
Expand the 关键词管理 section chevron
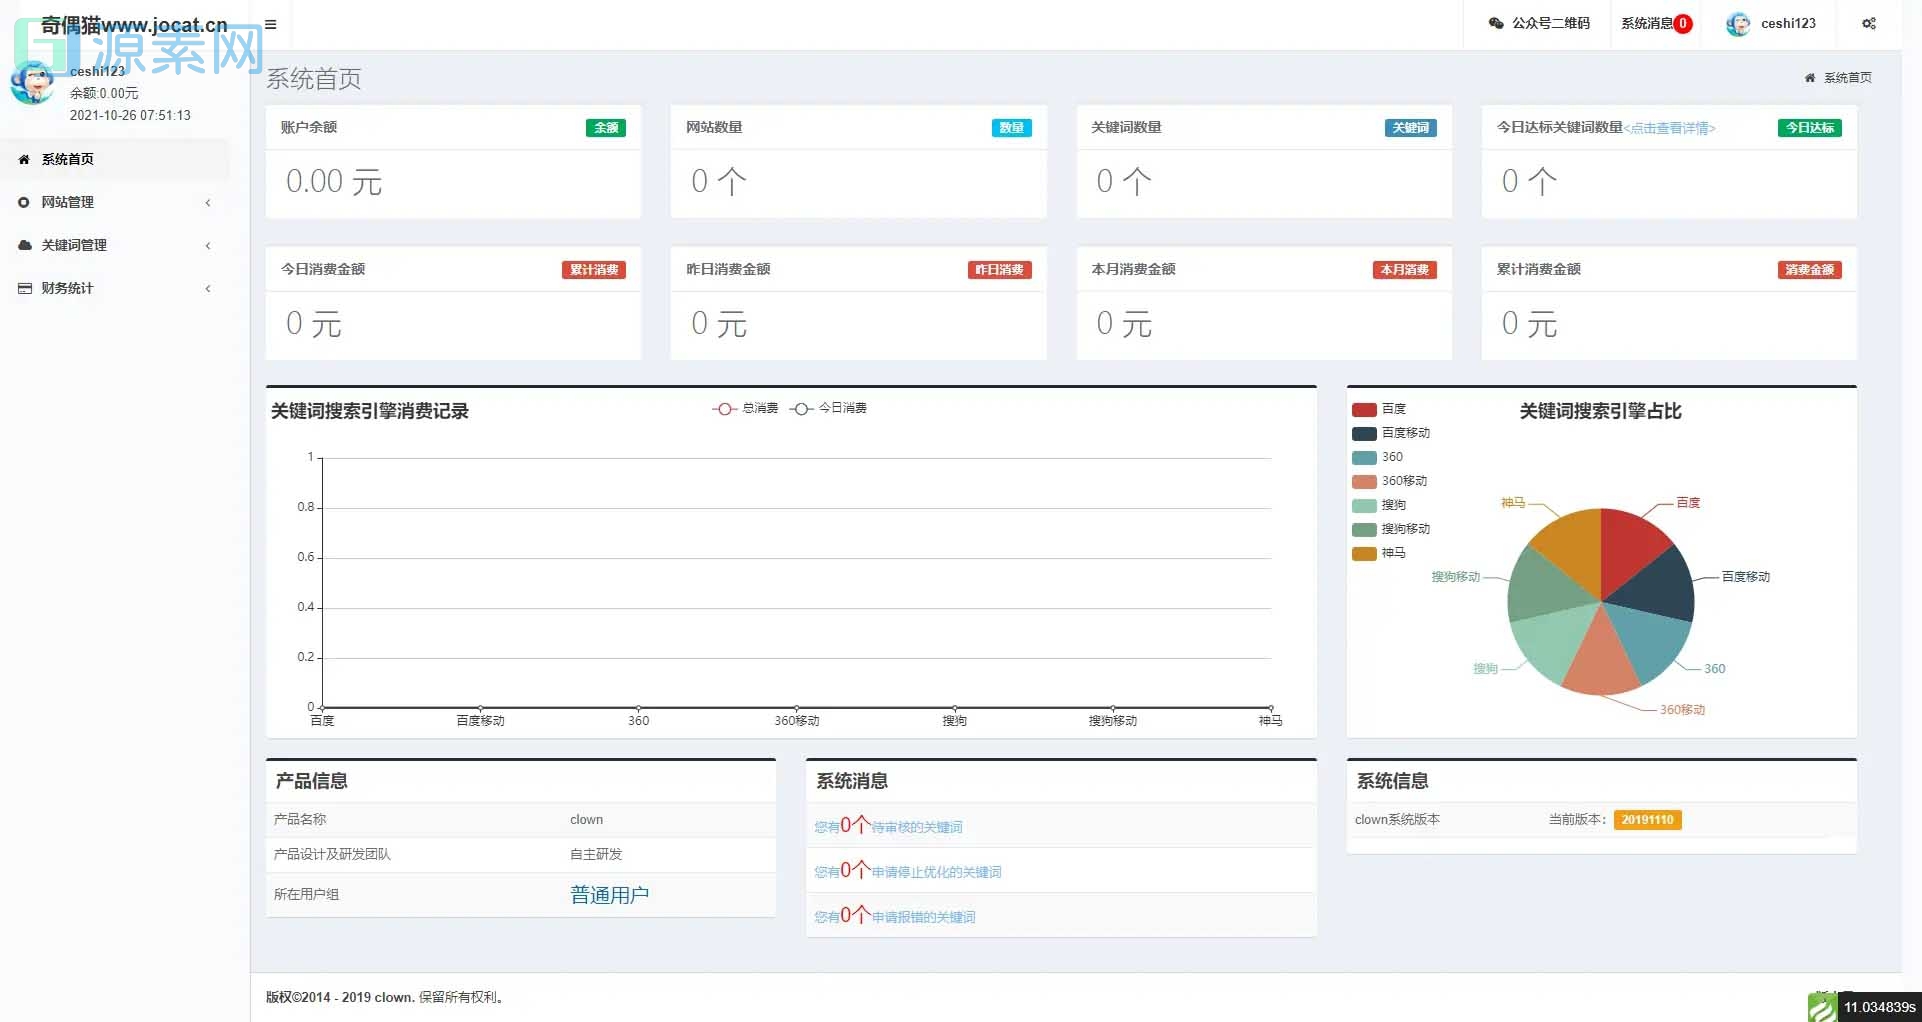(x=207, y=245)
